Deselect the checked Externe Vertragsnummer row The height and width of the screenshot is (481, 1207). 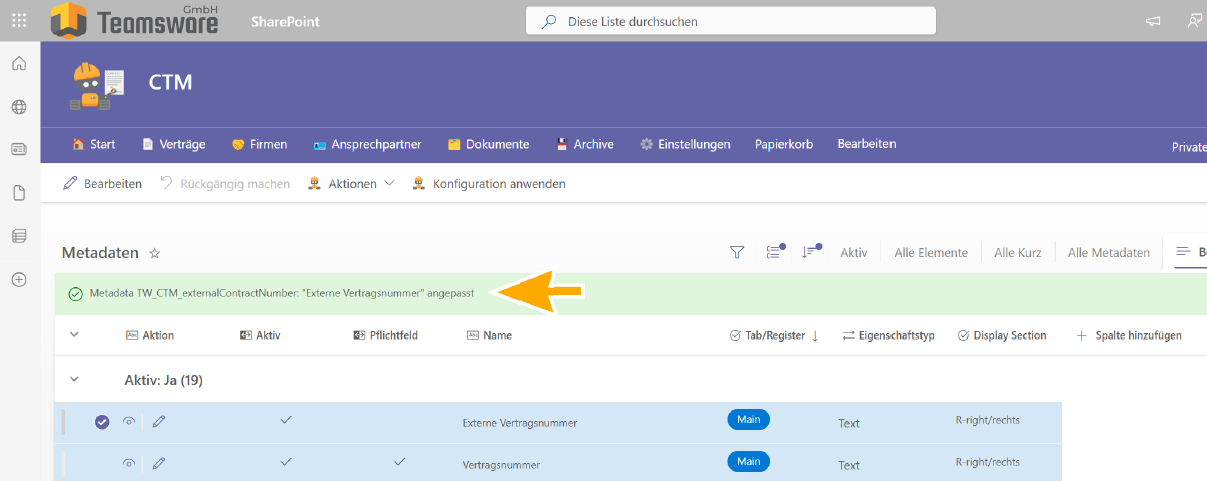102,422
